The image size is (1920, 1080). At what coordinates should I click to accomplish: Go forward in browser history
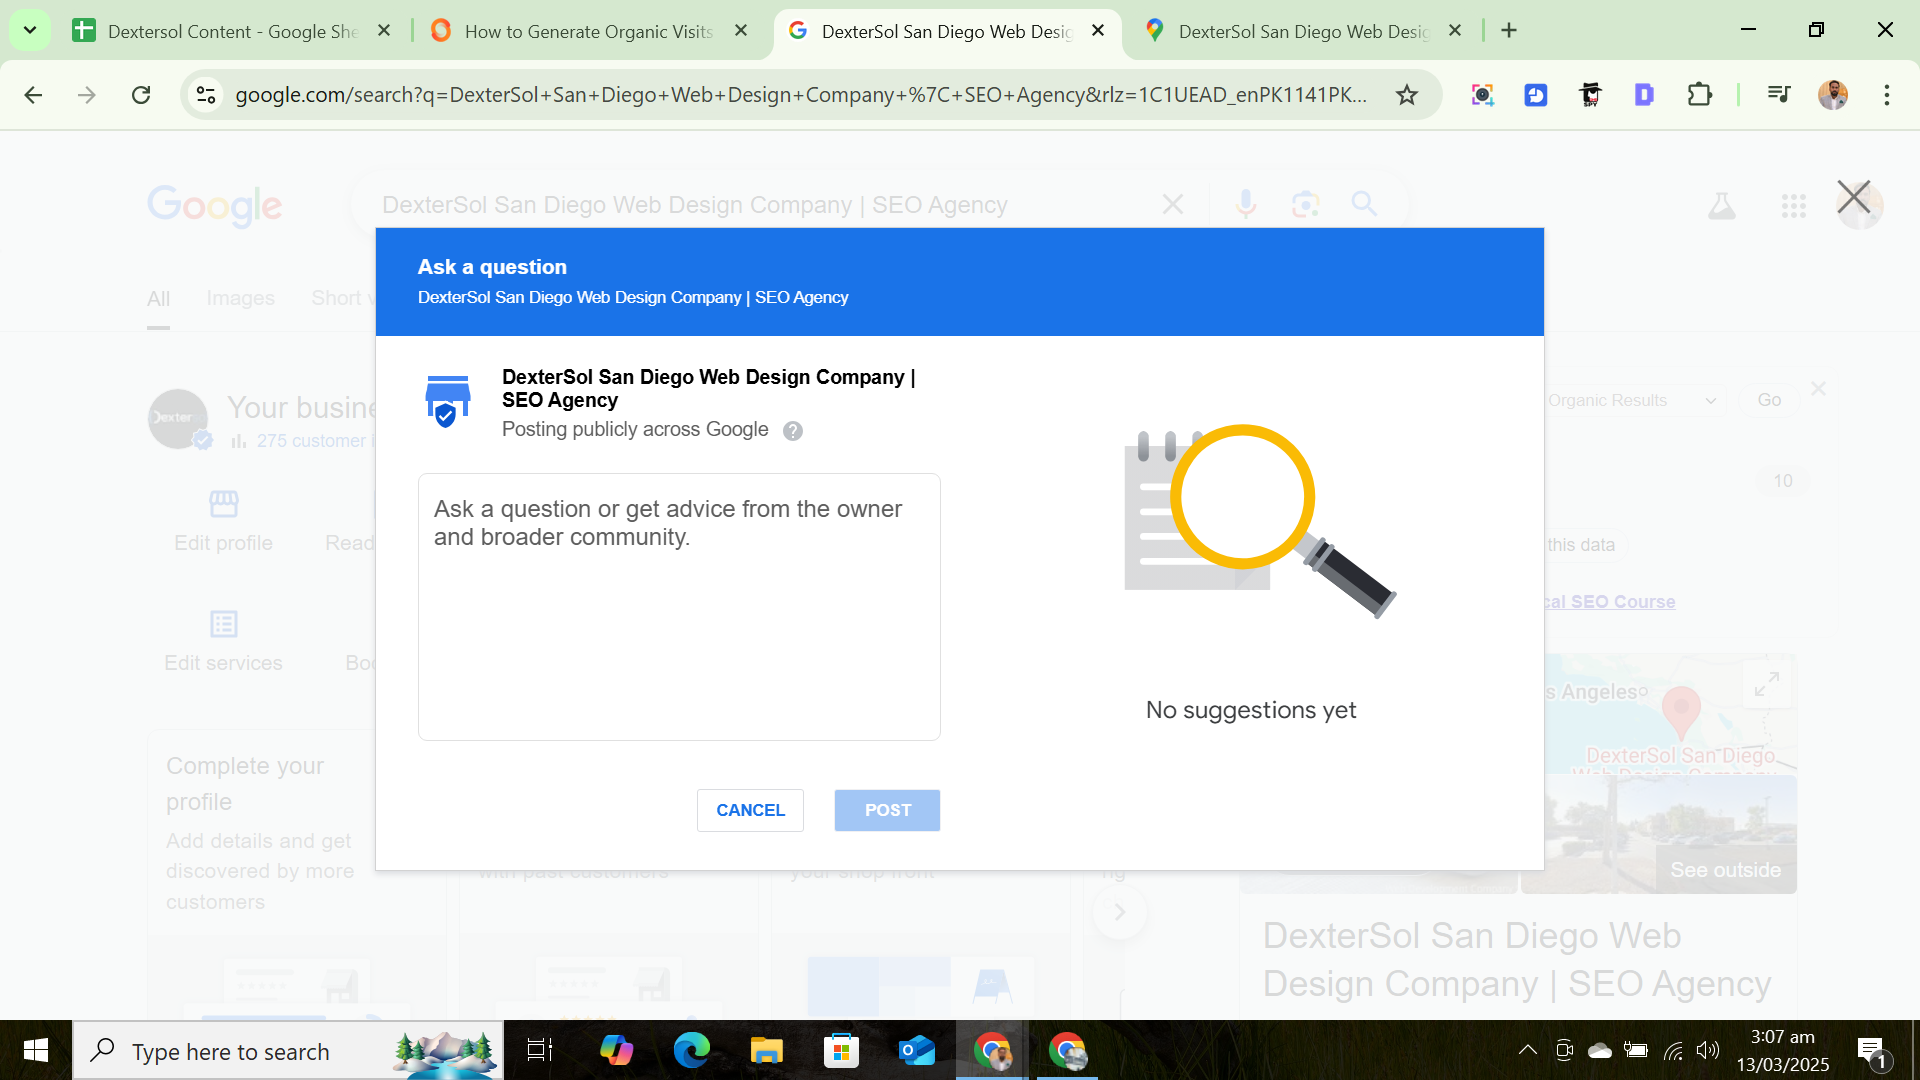87,95
